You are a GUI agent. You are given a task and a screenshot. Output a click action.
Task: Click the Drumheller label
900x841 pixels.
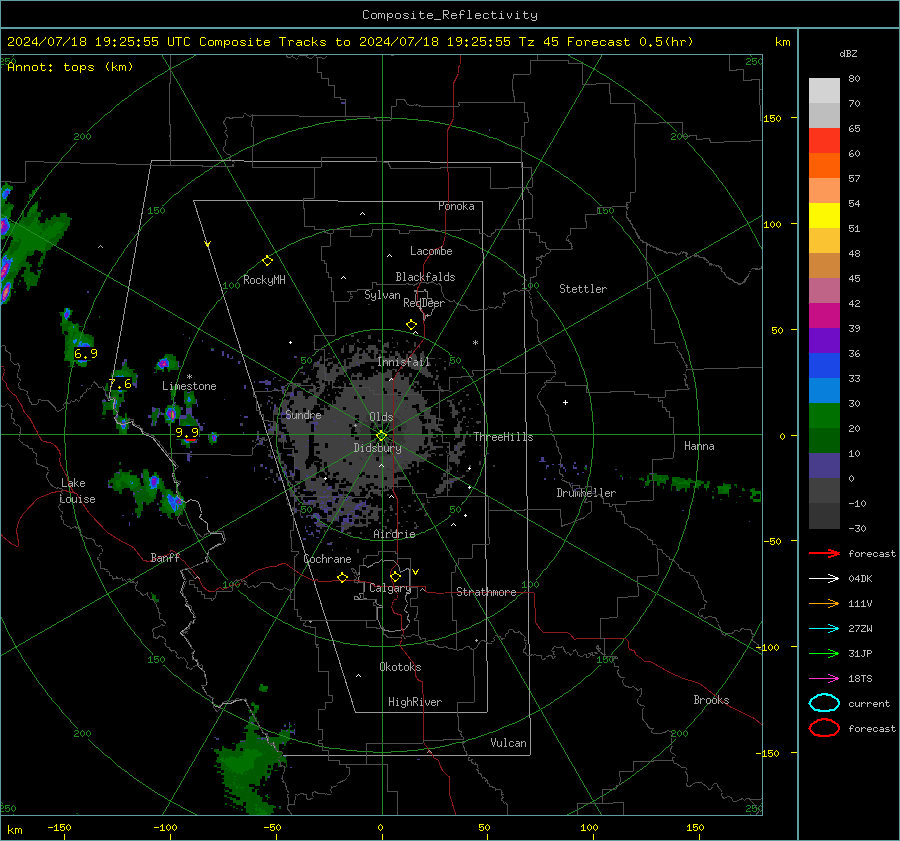click(586, 493)
